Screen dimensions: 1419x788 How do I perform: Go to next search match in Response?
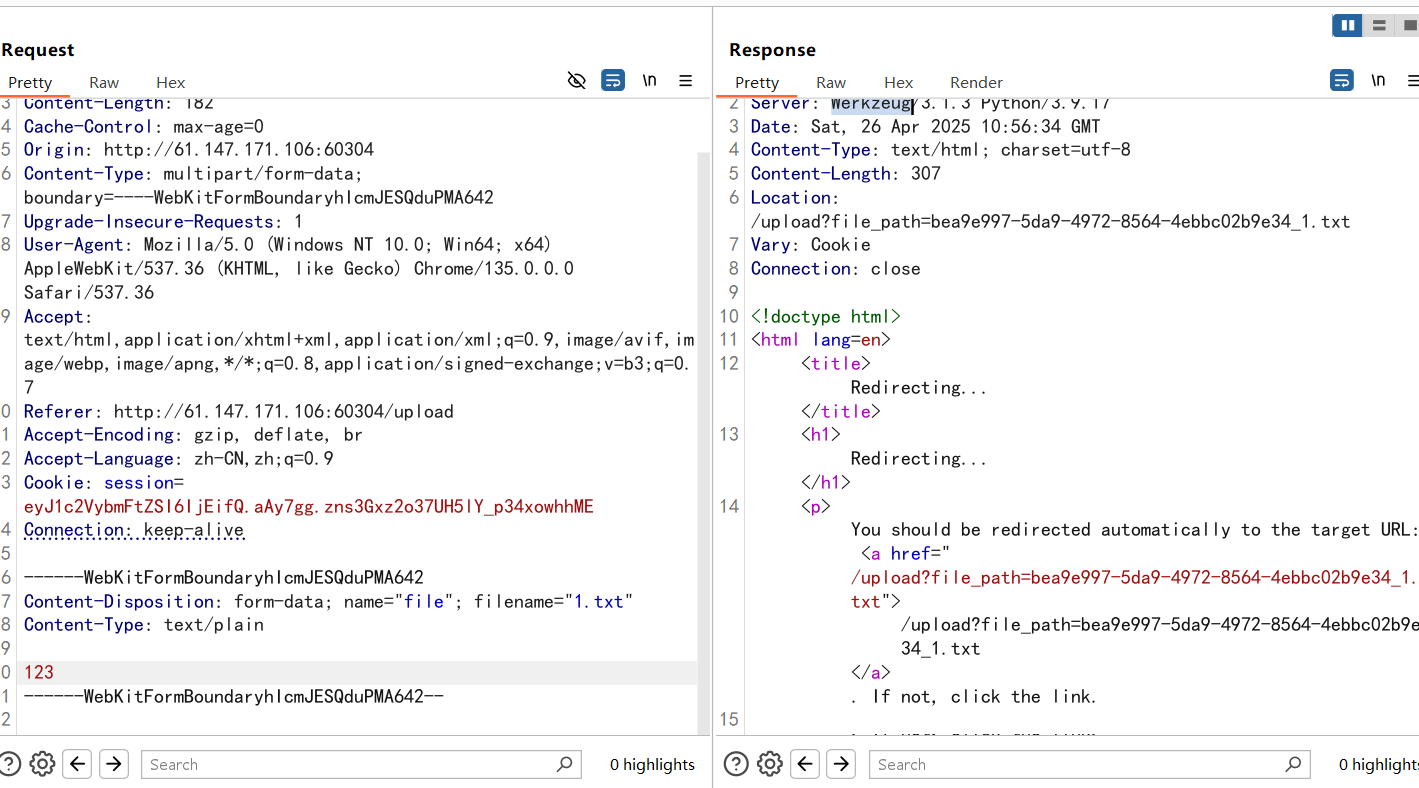point(842,764)
